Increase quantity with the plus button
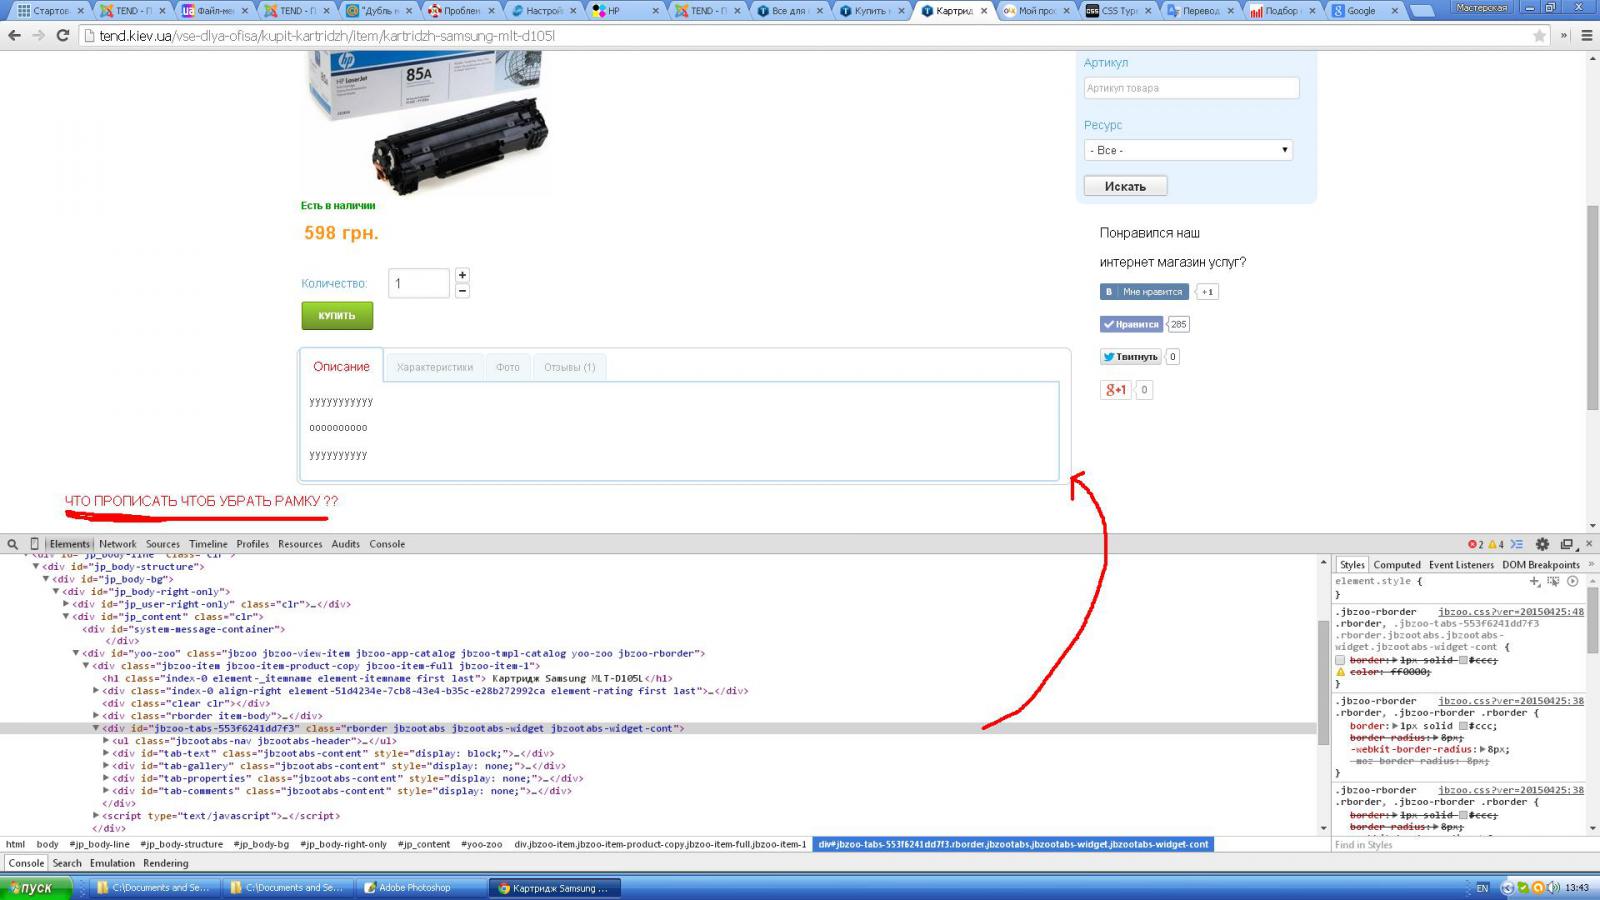 (462, 275)
